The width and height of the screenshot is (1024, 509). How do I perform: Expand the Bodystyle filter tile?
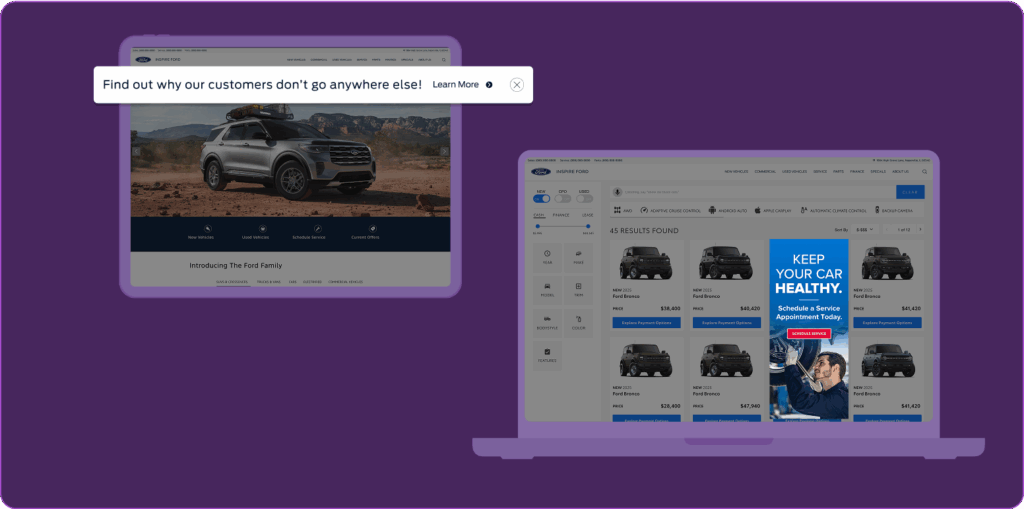[x=547, y=323]
